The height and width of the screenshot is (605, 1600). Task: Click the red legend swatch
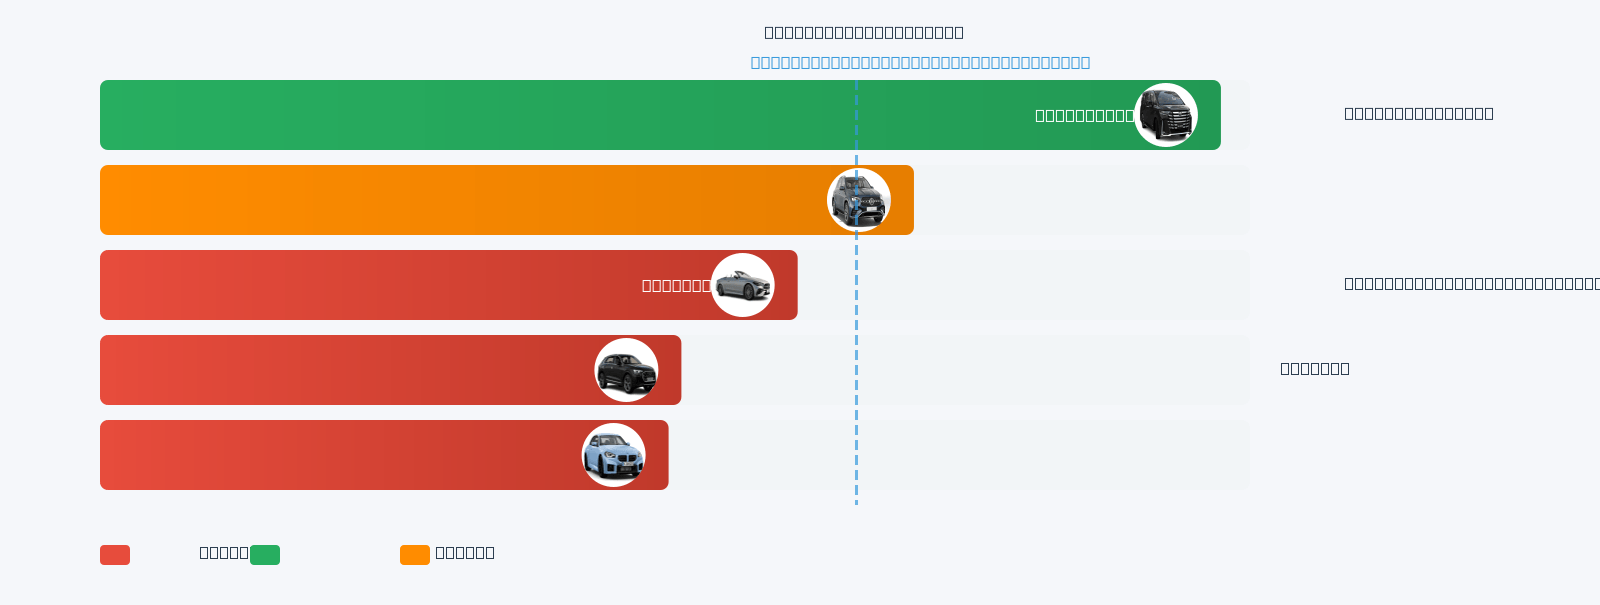click(x=115, y=555)
